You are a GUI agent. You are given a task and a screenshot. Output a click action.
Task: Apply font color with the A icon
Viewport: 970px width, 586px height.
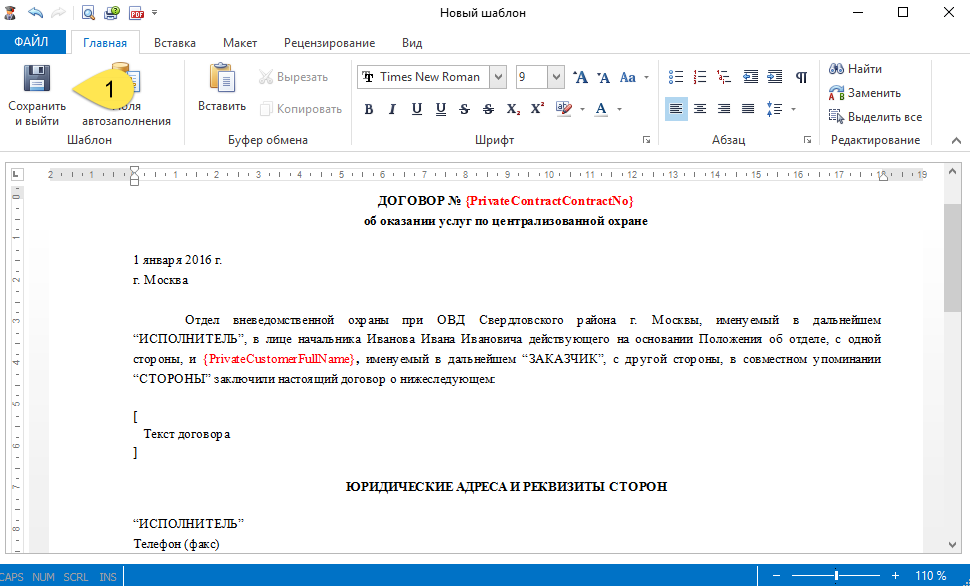pos(601,110)
